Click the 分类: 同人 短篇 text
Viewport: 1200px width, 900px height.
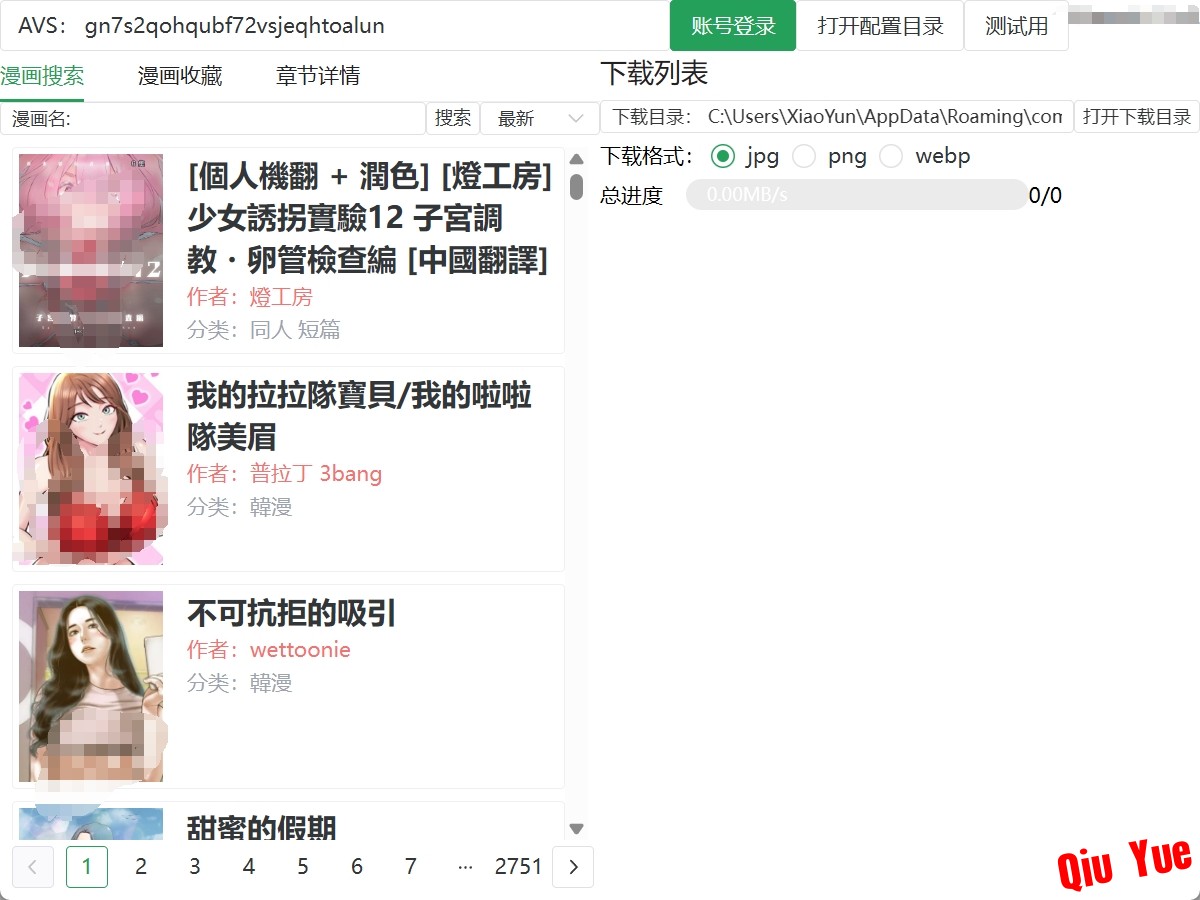tap(264, 330)
